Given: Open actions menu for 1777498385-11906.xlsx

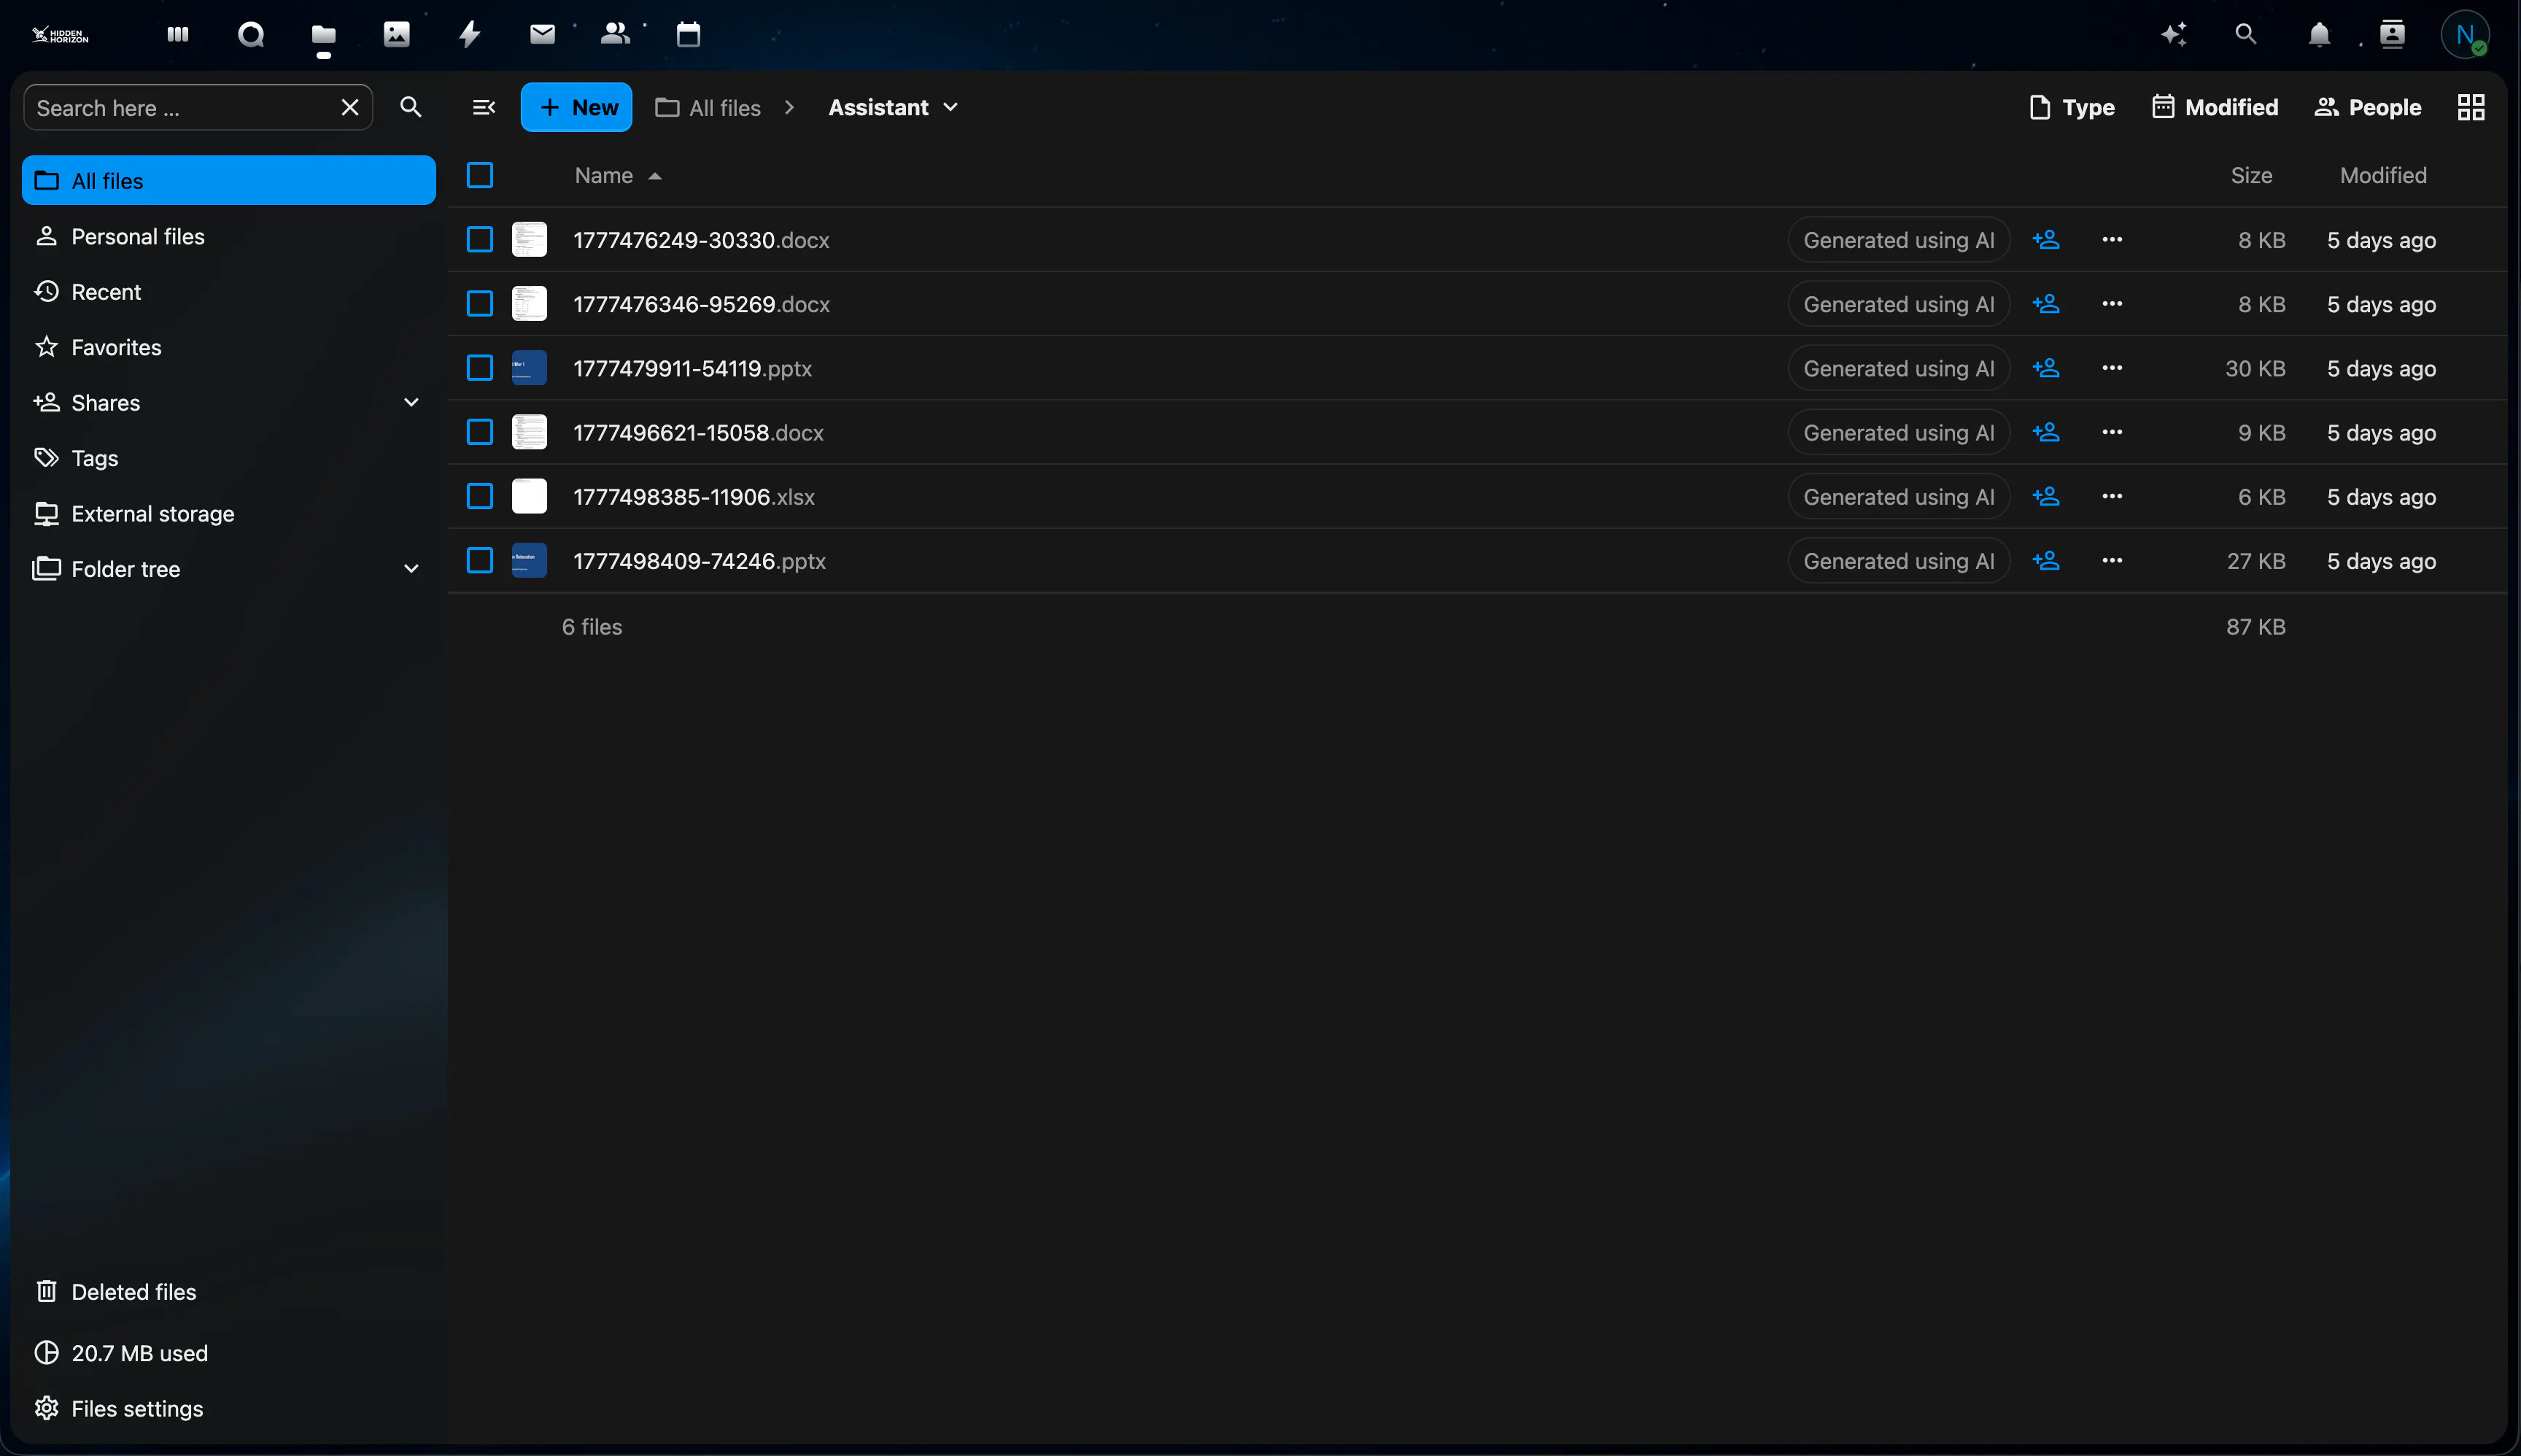Looking at the screenshot, I should (2112, 496).
